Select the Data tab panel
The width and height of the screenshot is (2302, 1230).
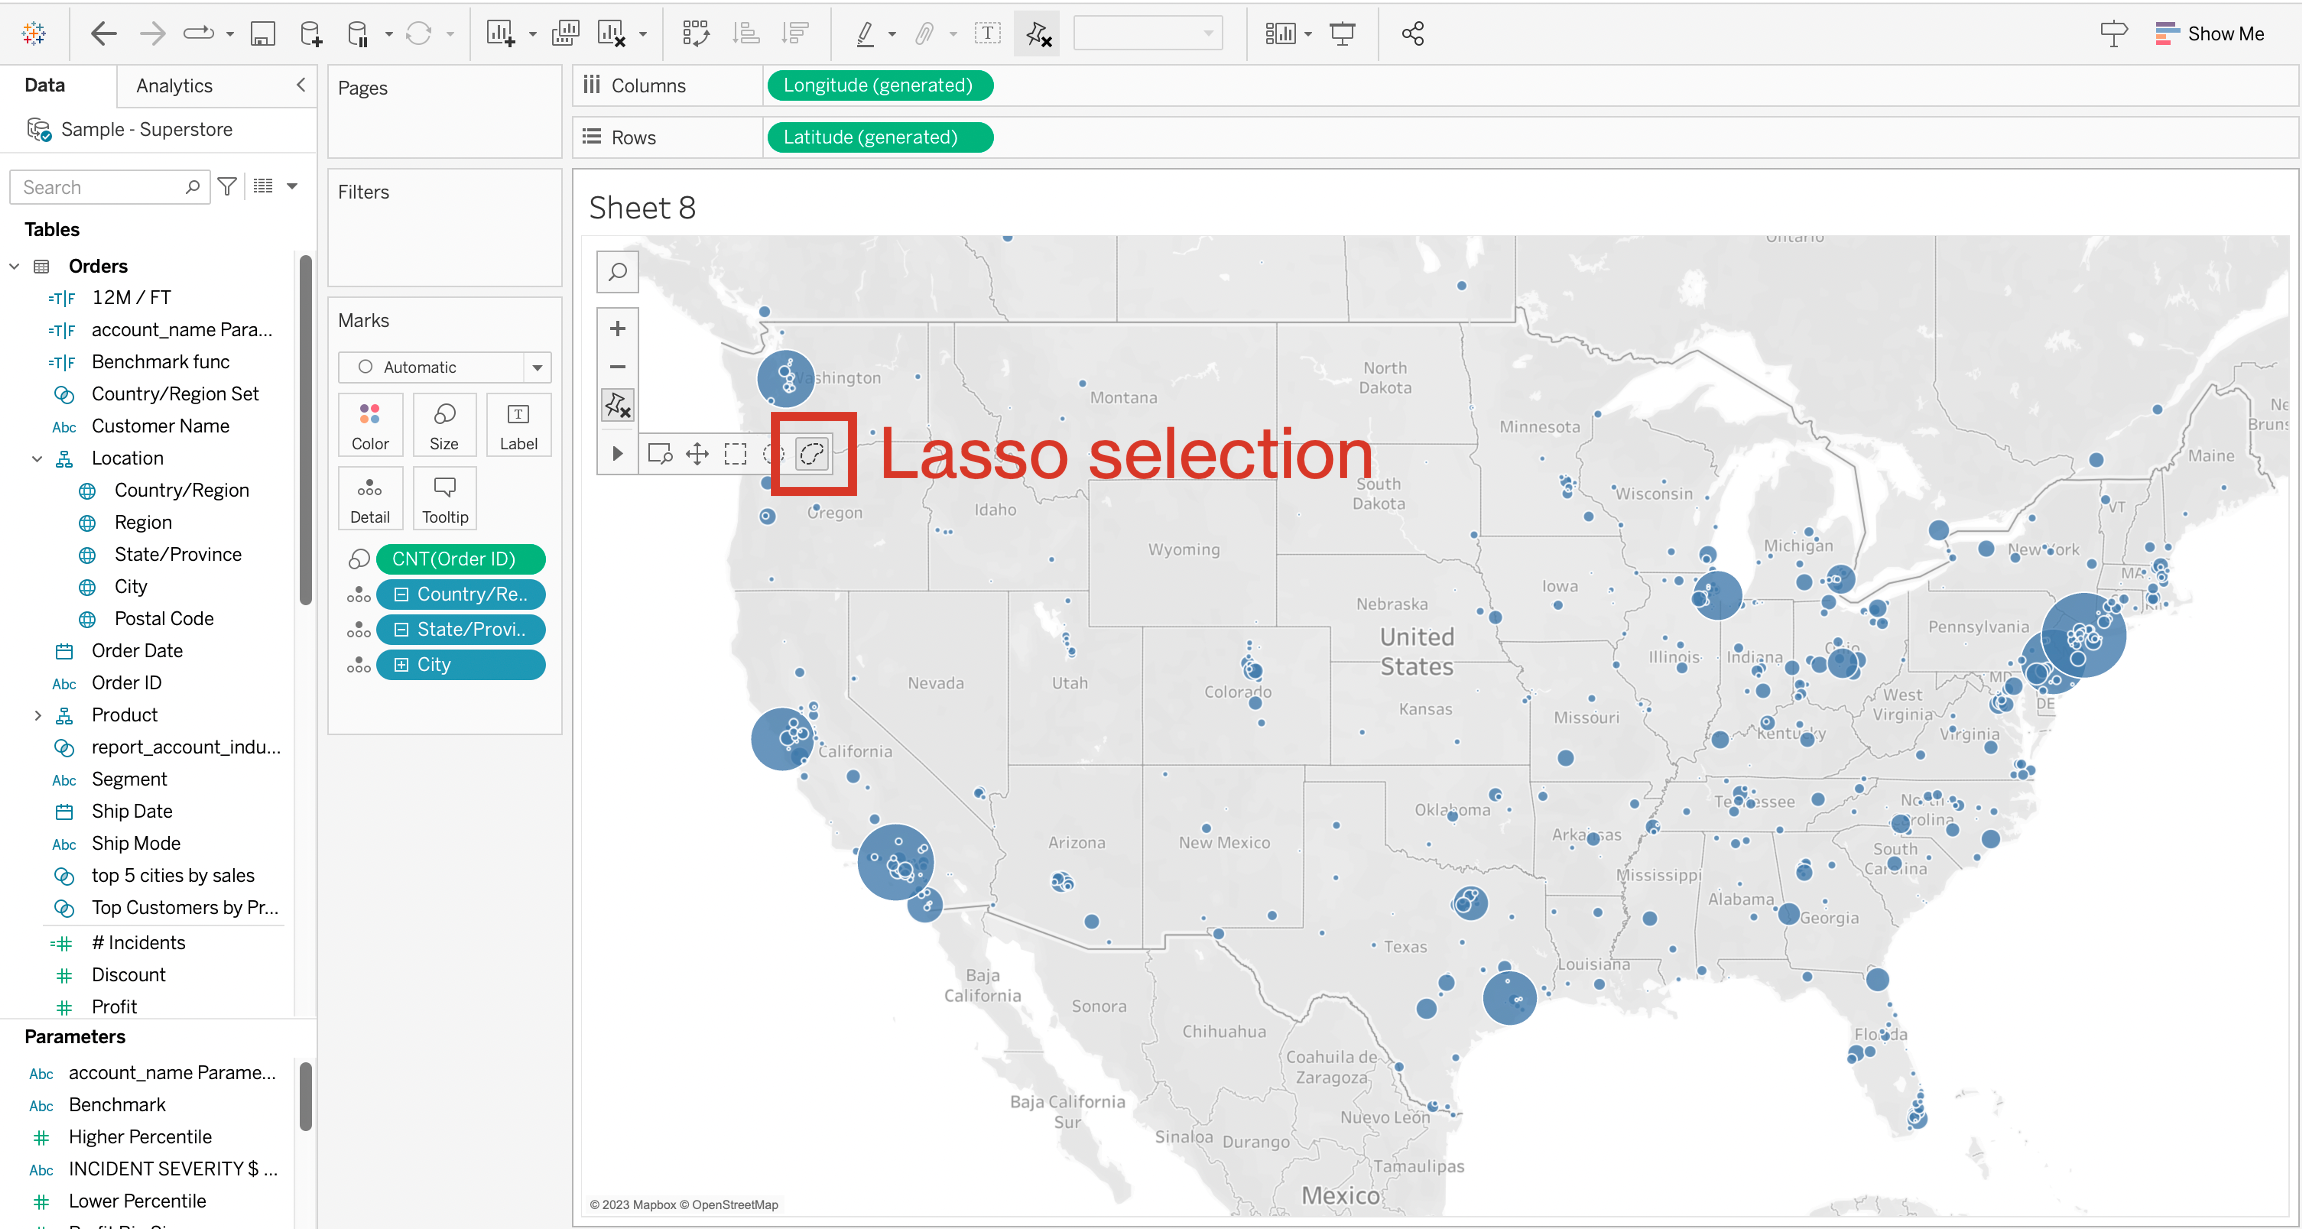46,85
